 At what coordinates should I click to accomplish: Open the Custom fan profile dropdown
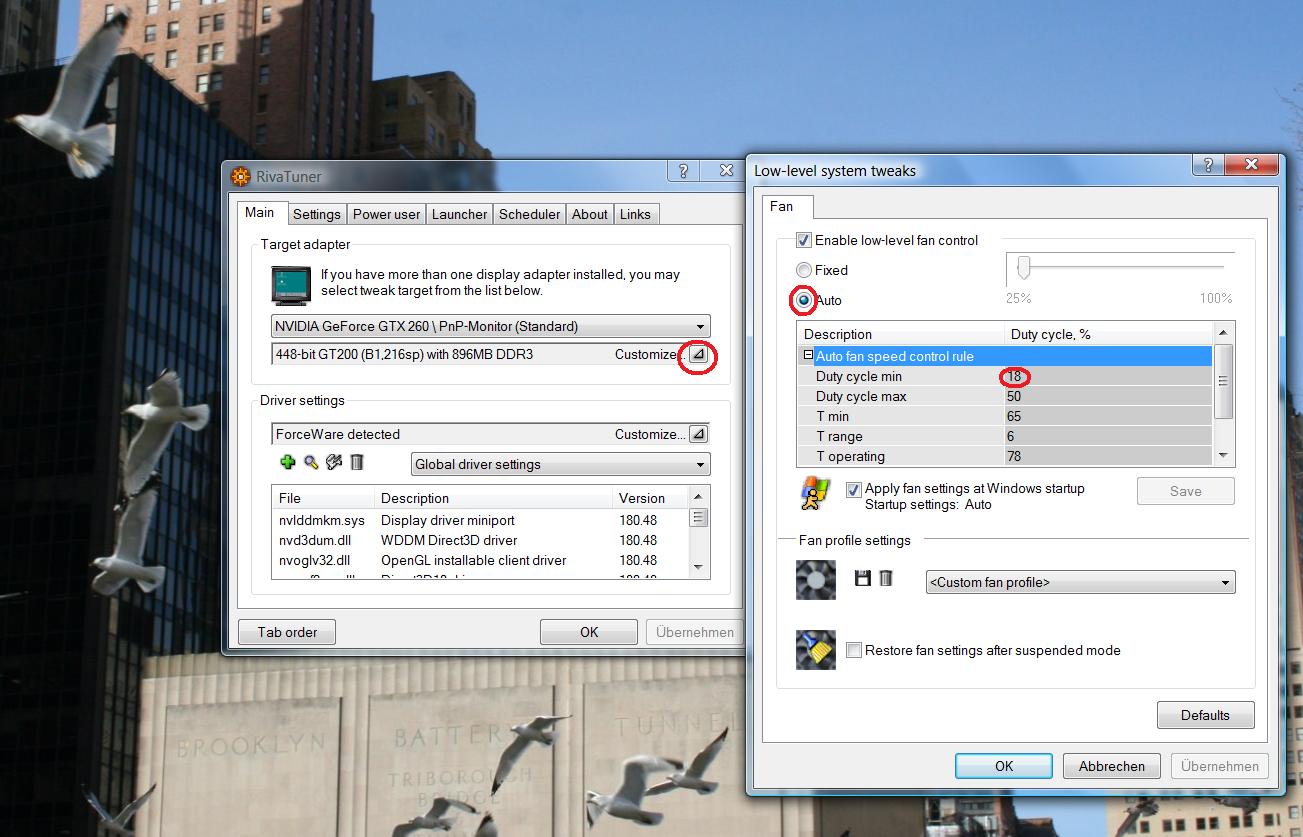(x=1081, y=582)
